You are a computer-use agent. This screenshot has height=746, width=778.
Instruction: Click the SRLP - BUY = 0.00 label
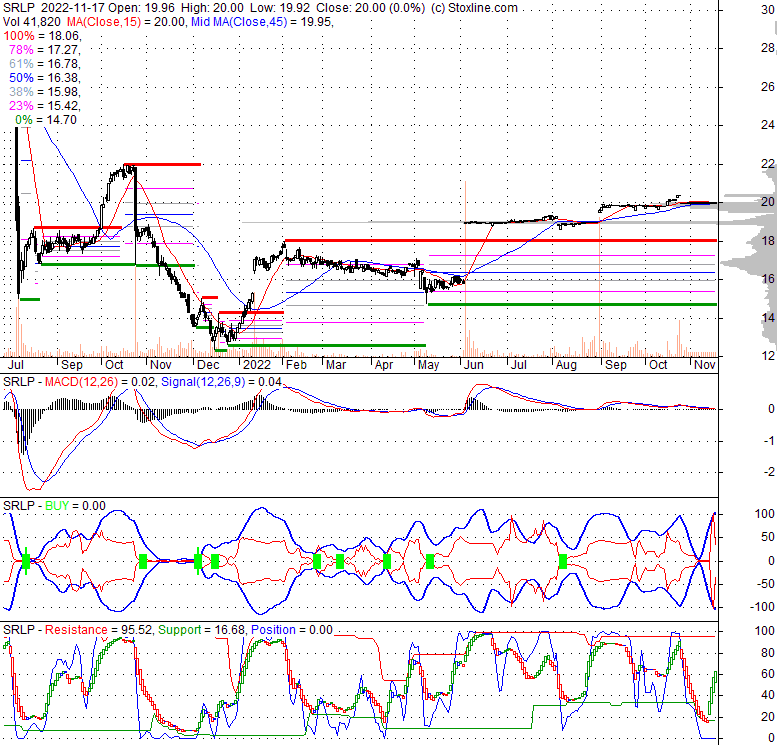[x=54, y=506]
